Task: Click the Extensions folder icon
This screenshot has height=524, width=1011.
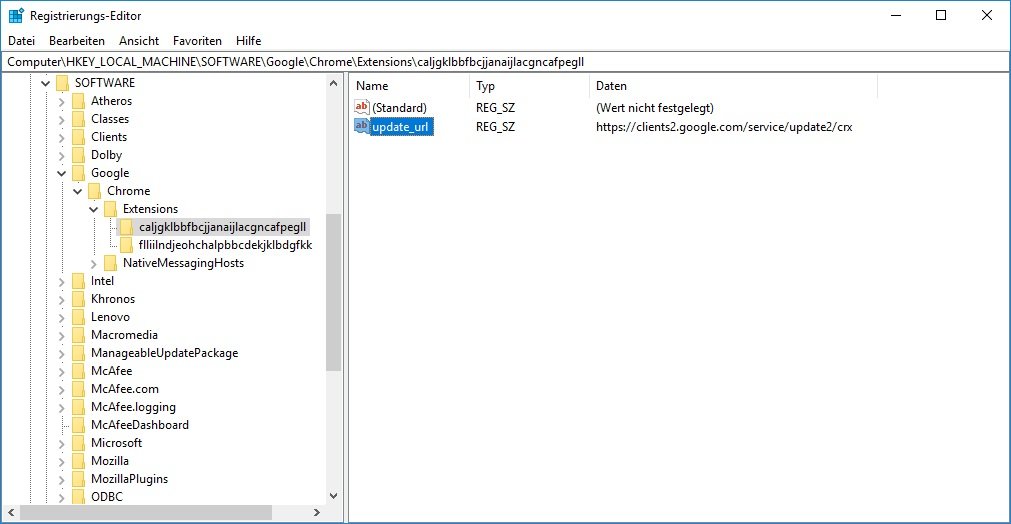Action: (x=111, y=209)
